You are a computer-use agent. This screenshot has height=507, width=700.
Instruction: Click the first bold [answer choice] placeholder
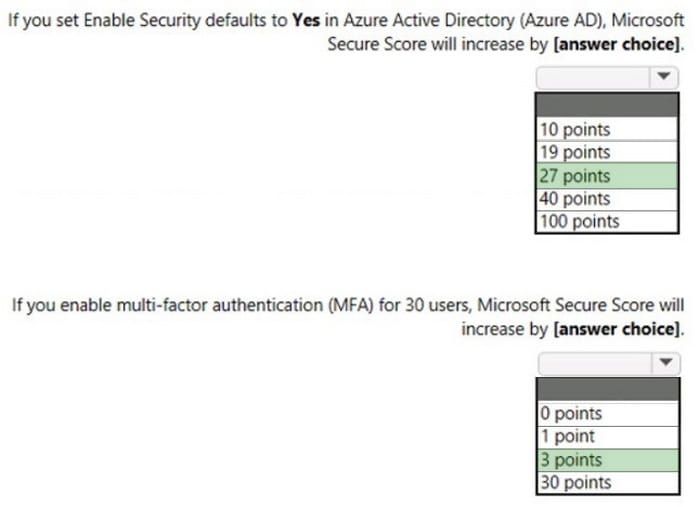coord(617,44)
